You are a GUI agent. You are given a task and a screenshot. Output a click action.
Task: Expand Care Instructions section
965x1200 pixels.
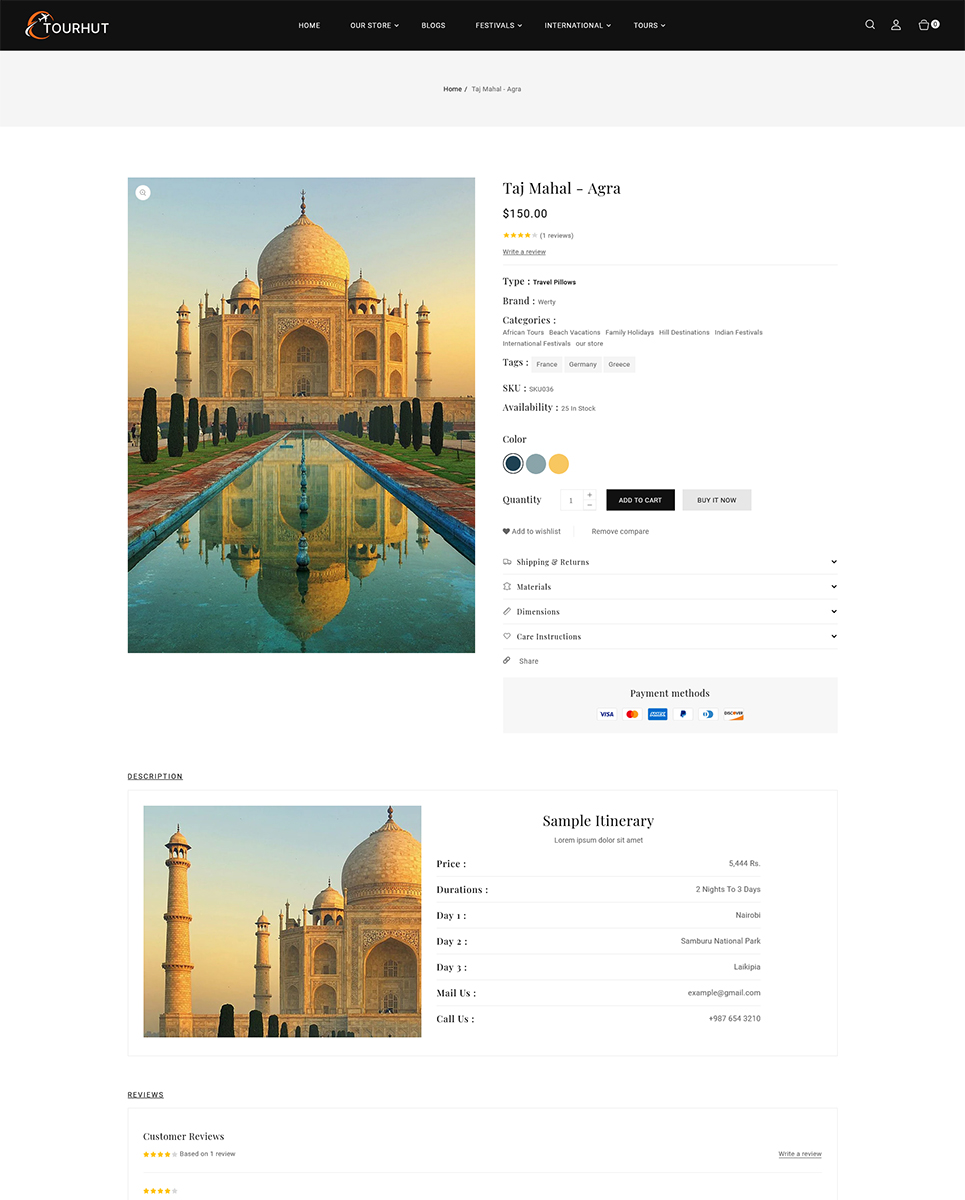[x=670, y=636]
